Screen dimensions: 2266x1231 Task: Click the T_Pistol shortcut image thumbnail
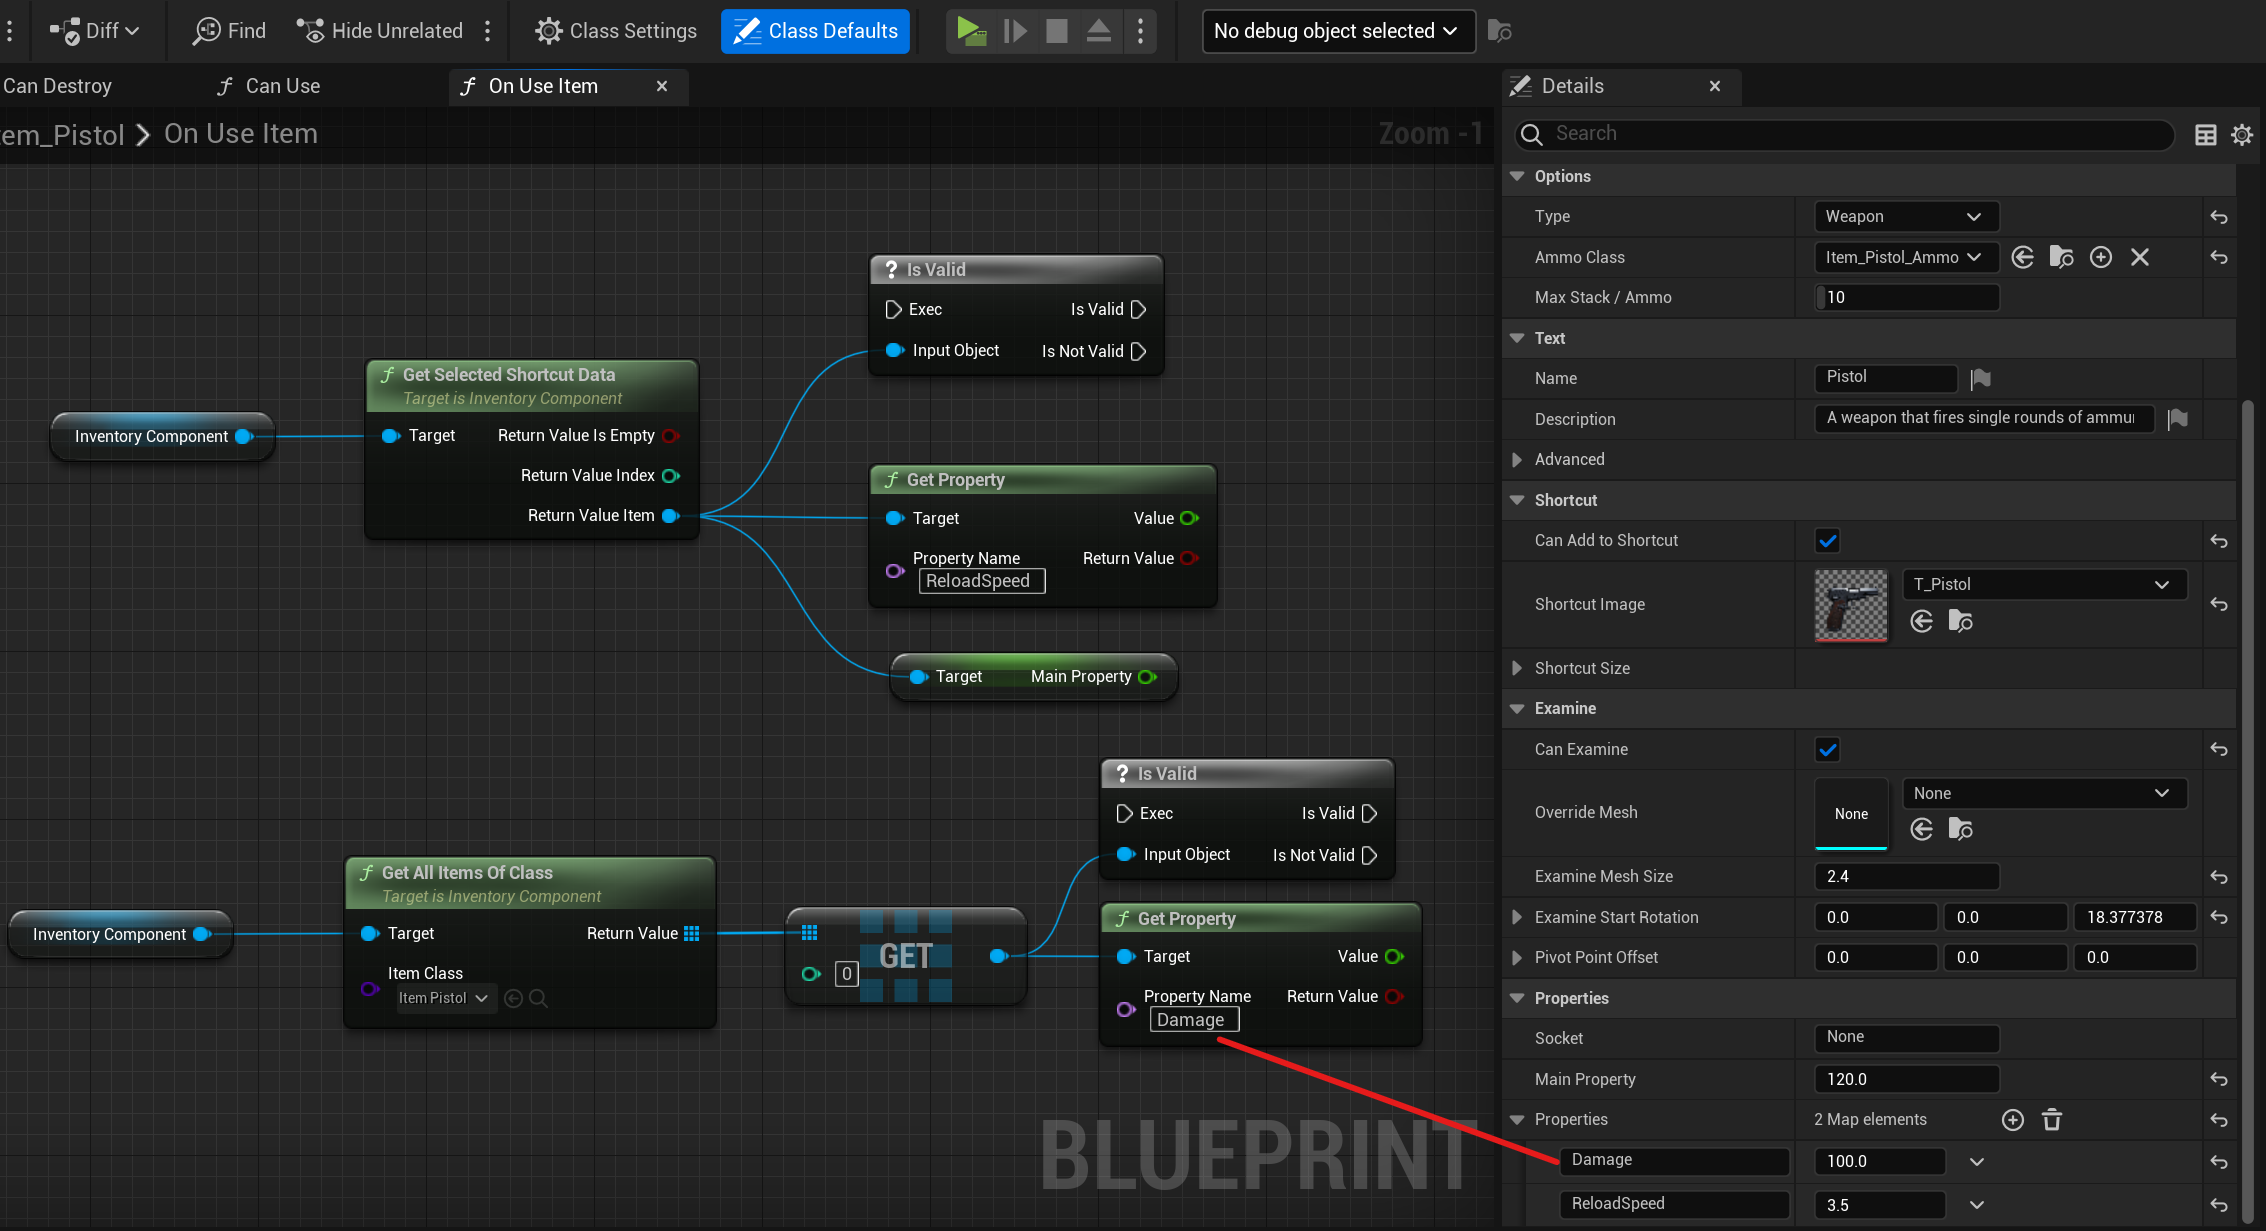tap(1851, 605)
